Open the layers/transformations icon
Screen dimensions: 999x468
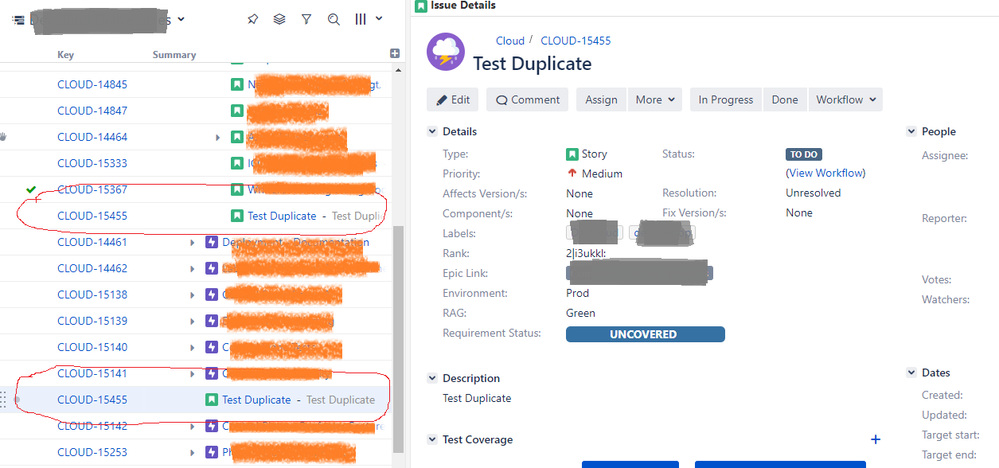click(x=279, y=19)
